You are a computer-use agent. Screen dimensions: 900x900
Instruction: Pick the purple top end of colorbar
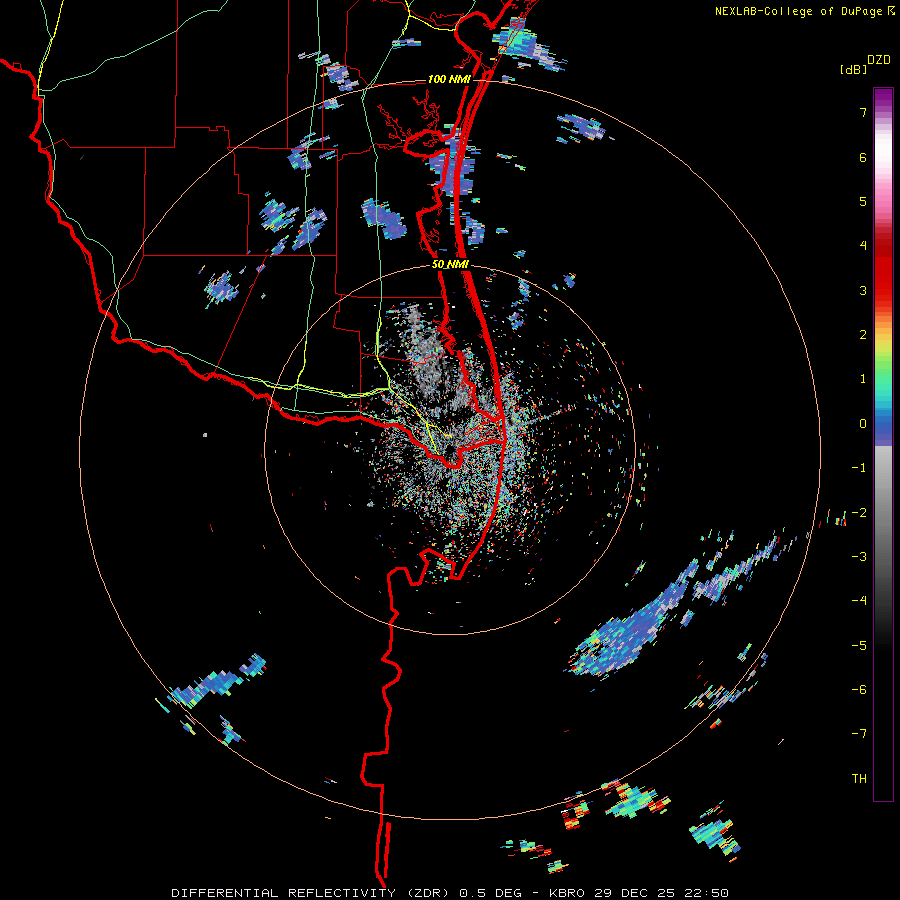883,98
